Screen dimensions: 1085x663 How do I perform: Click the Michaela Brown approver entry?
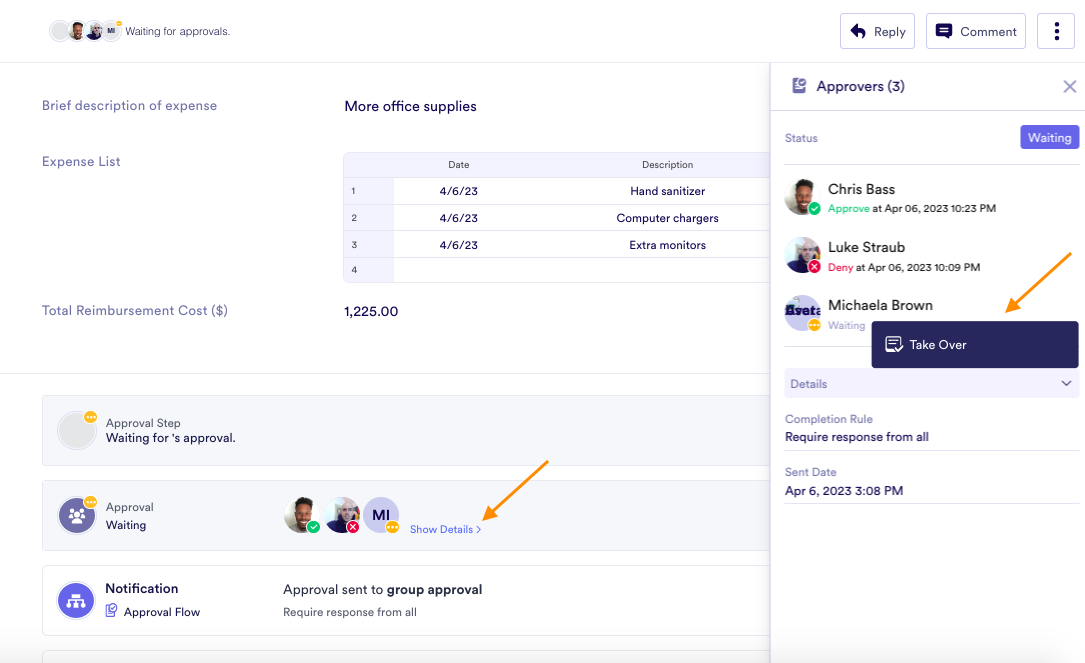click(x=880, y=305)
